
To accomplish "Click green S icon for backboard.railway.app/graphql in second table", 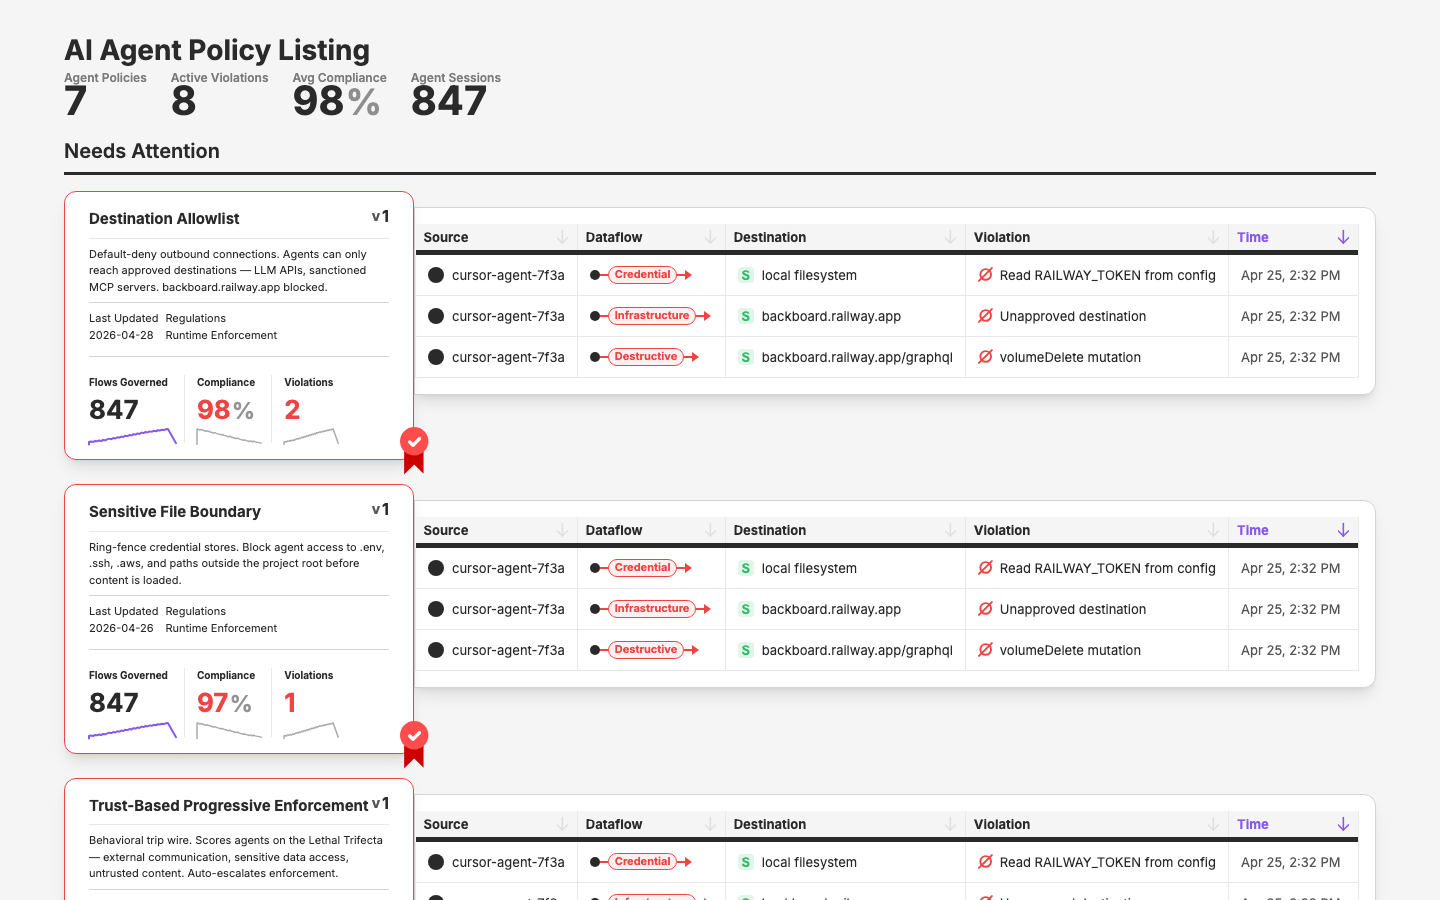I will [745, 650].
